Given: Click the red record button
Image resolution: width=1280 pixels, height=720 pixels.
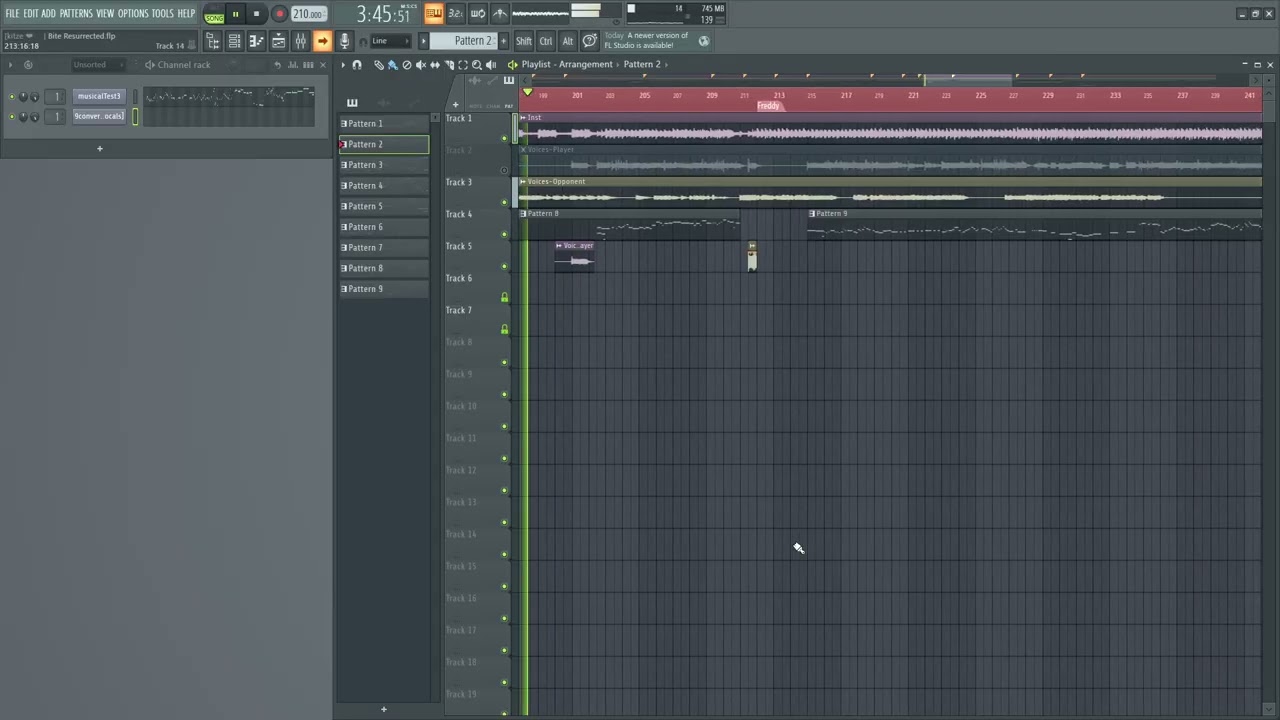Looking at the screenshot, I should (x=279, y=14).
